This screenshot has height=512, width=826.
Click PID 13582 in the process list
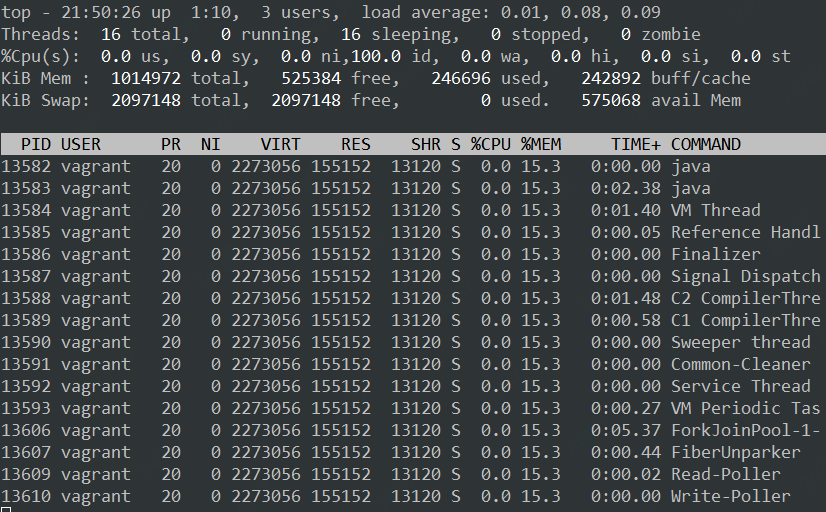[x=26, y=166]
